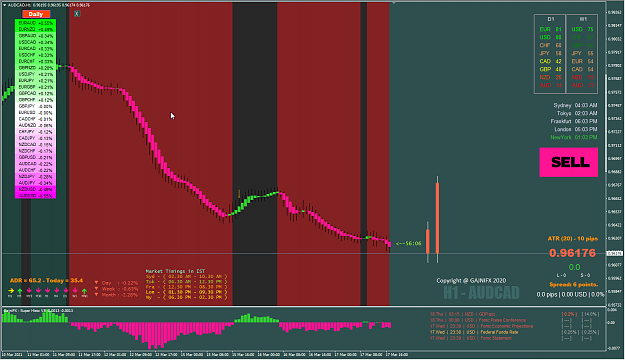
Task: Click the pink down W1 trend arrow
Action: click(x=75, y=291)
